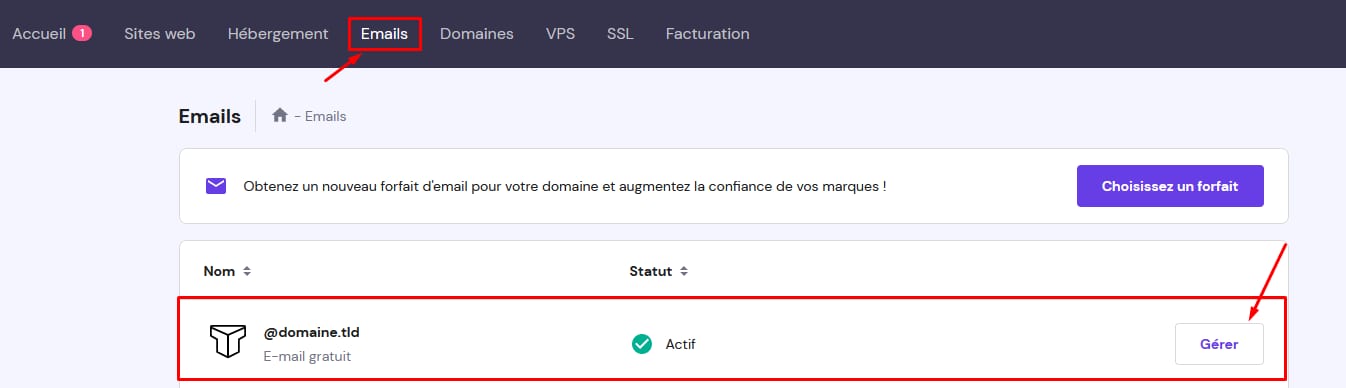Click the purple envelope icon in banner
Screen dimensions: 1346x388
click(215, 186)
